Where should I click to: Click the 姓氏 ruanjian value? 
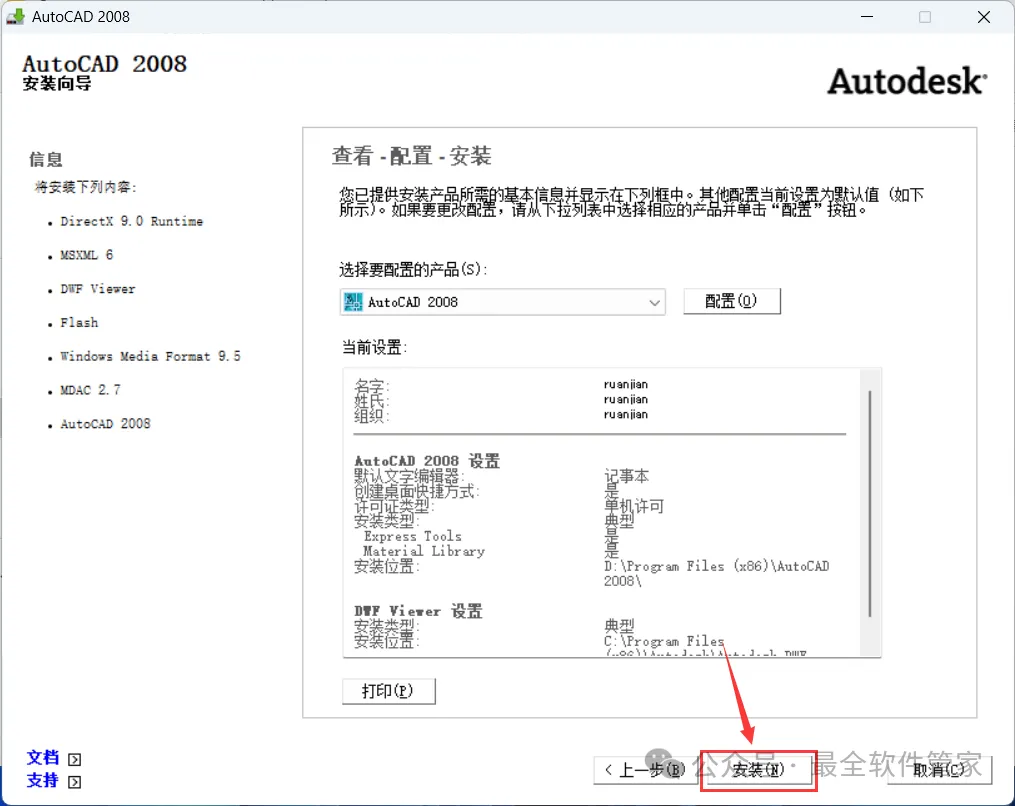click(625, 399)
